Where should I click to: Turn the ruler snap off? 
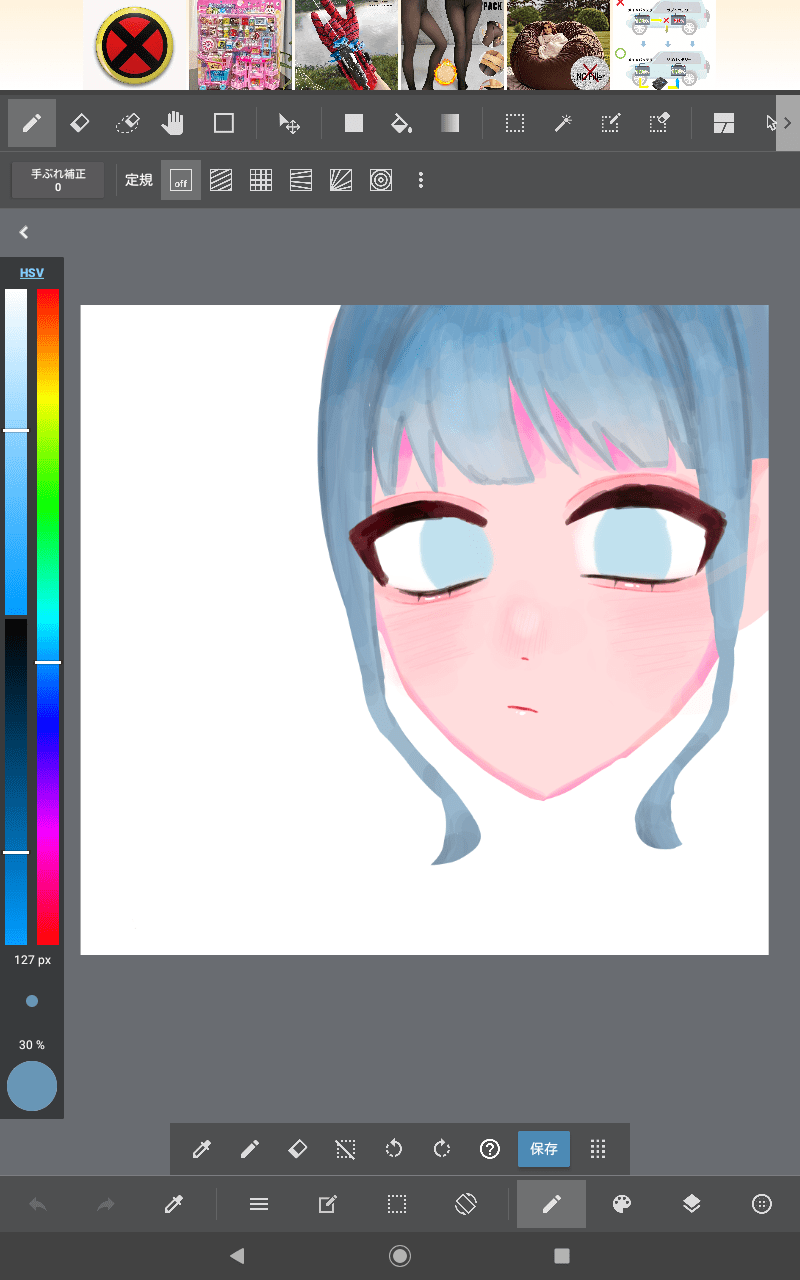click(181, 181)
